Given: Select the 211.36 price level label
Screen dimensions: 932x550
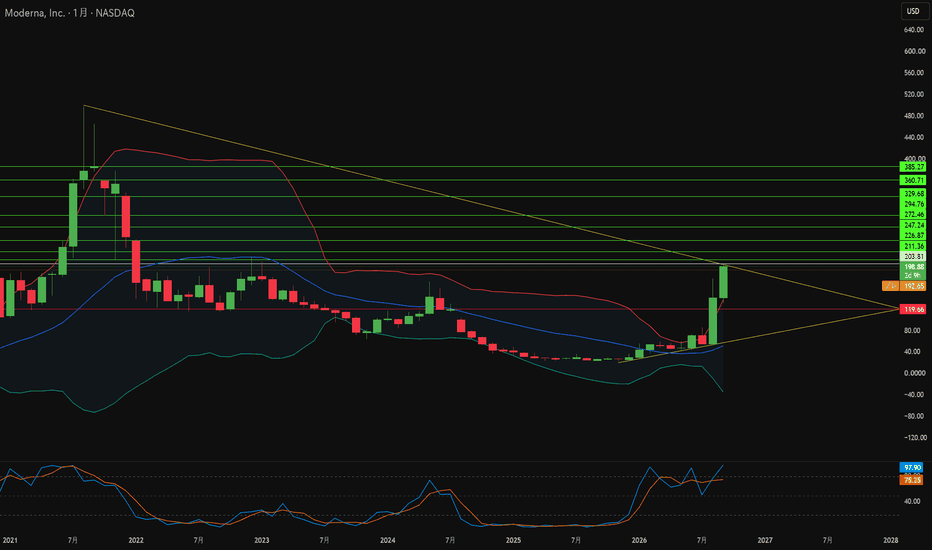Looking at the screenshot, I should tap(913, 246).
